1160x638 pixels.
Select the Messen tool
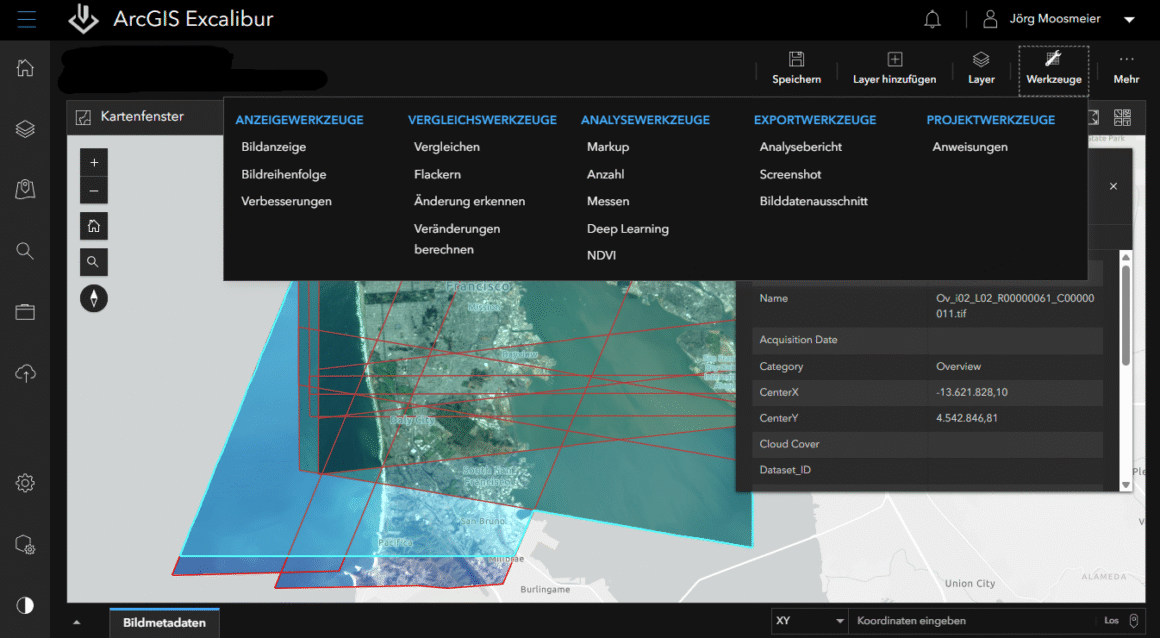(x=608, y=201)
